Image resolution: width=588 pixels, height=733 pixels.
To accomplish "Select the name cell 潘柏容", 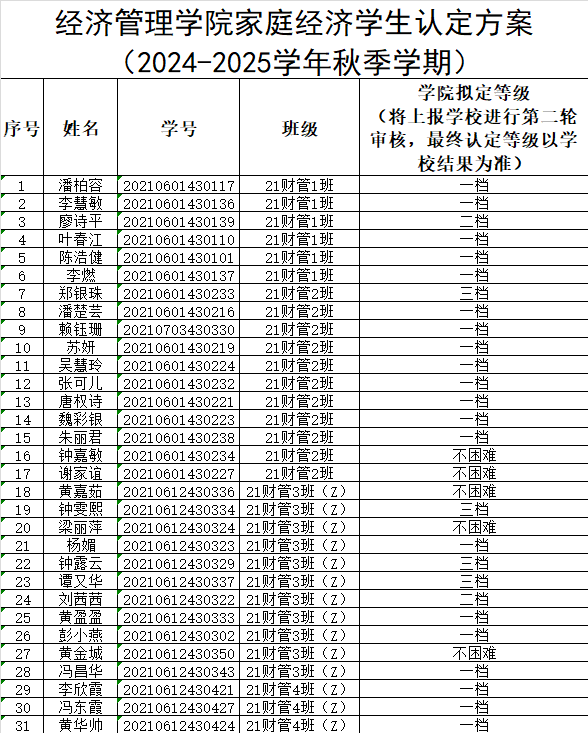I will click(x=80, y=185).
